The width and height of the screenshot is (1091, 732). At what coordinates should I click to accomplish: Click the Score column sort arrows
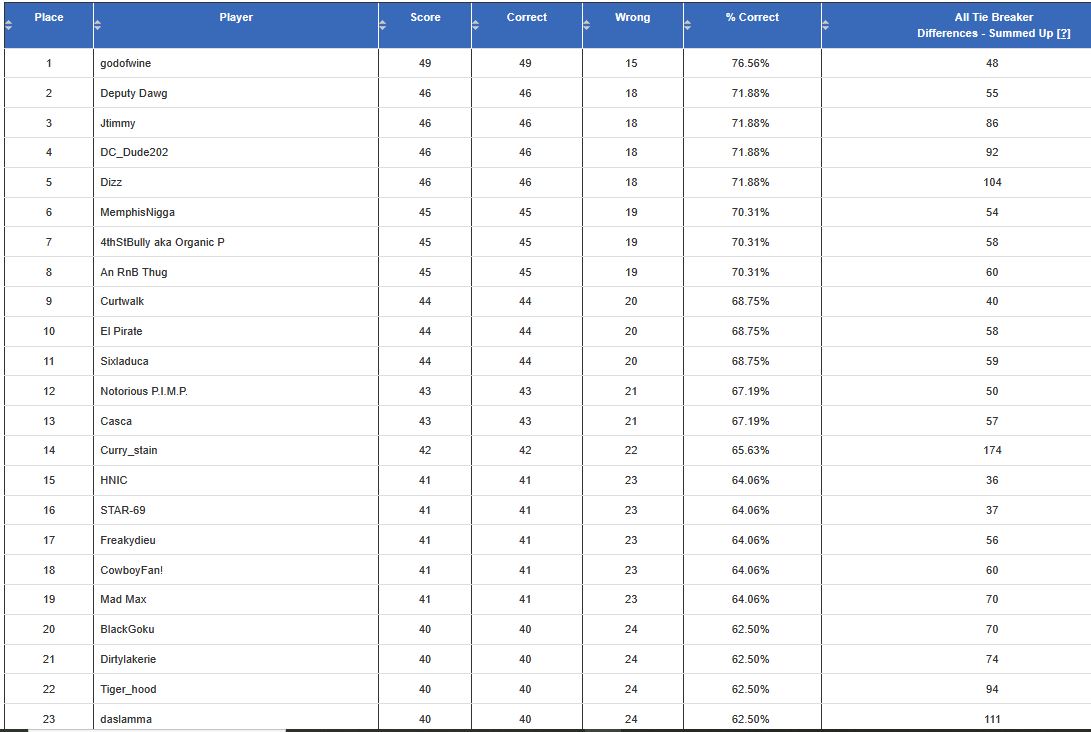tap(383, 25)
